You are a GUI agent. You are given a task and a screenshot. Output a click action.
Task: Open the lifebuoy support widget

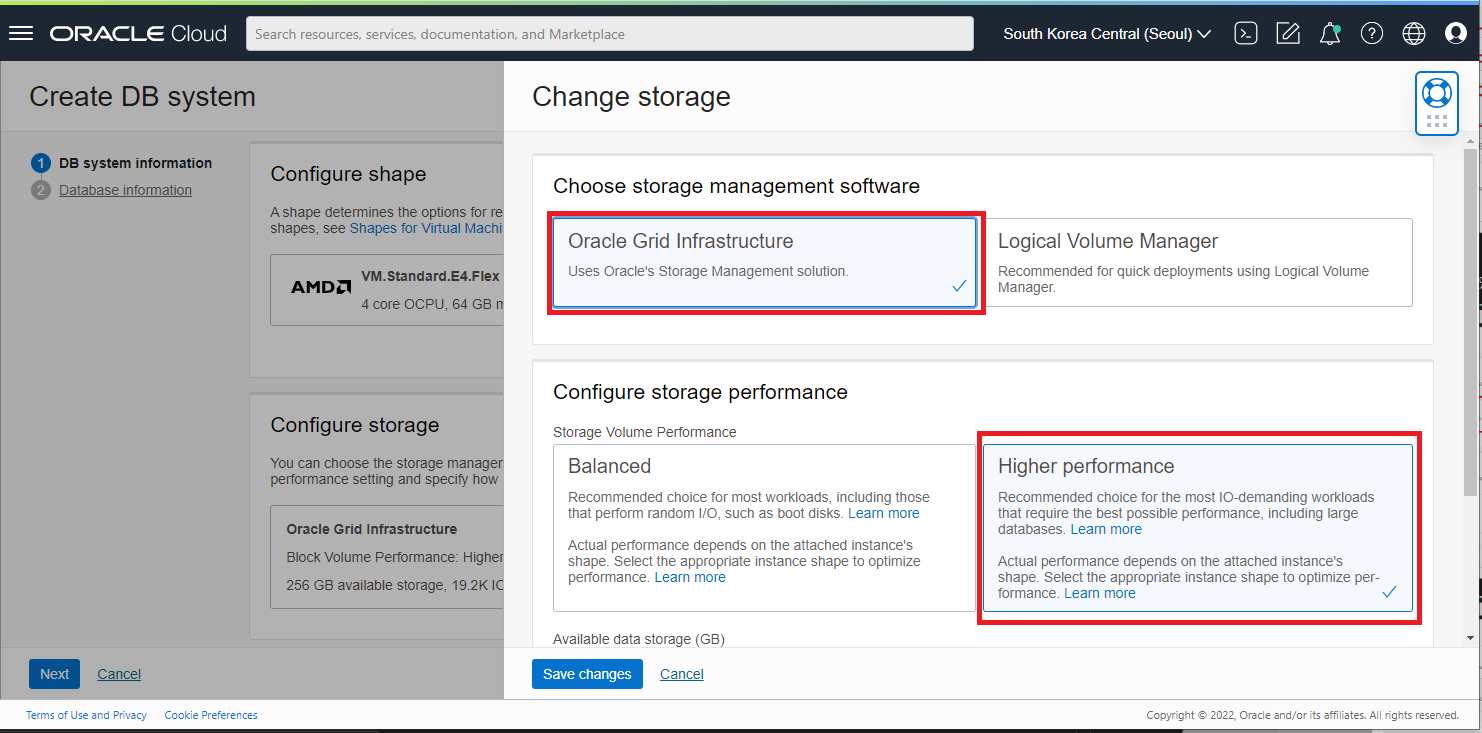[x=1437, y=93]
